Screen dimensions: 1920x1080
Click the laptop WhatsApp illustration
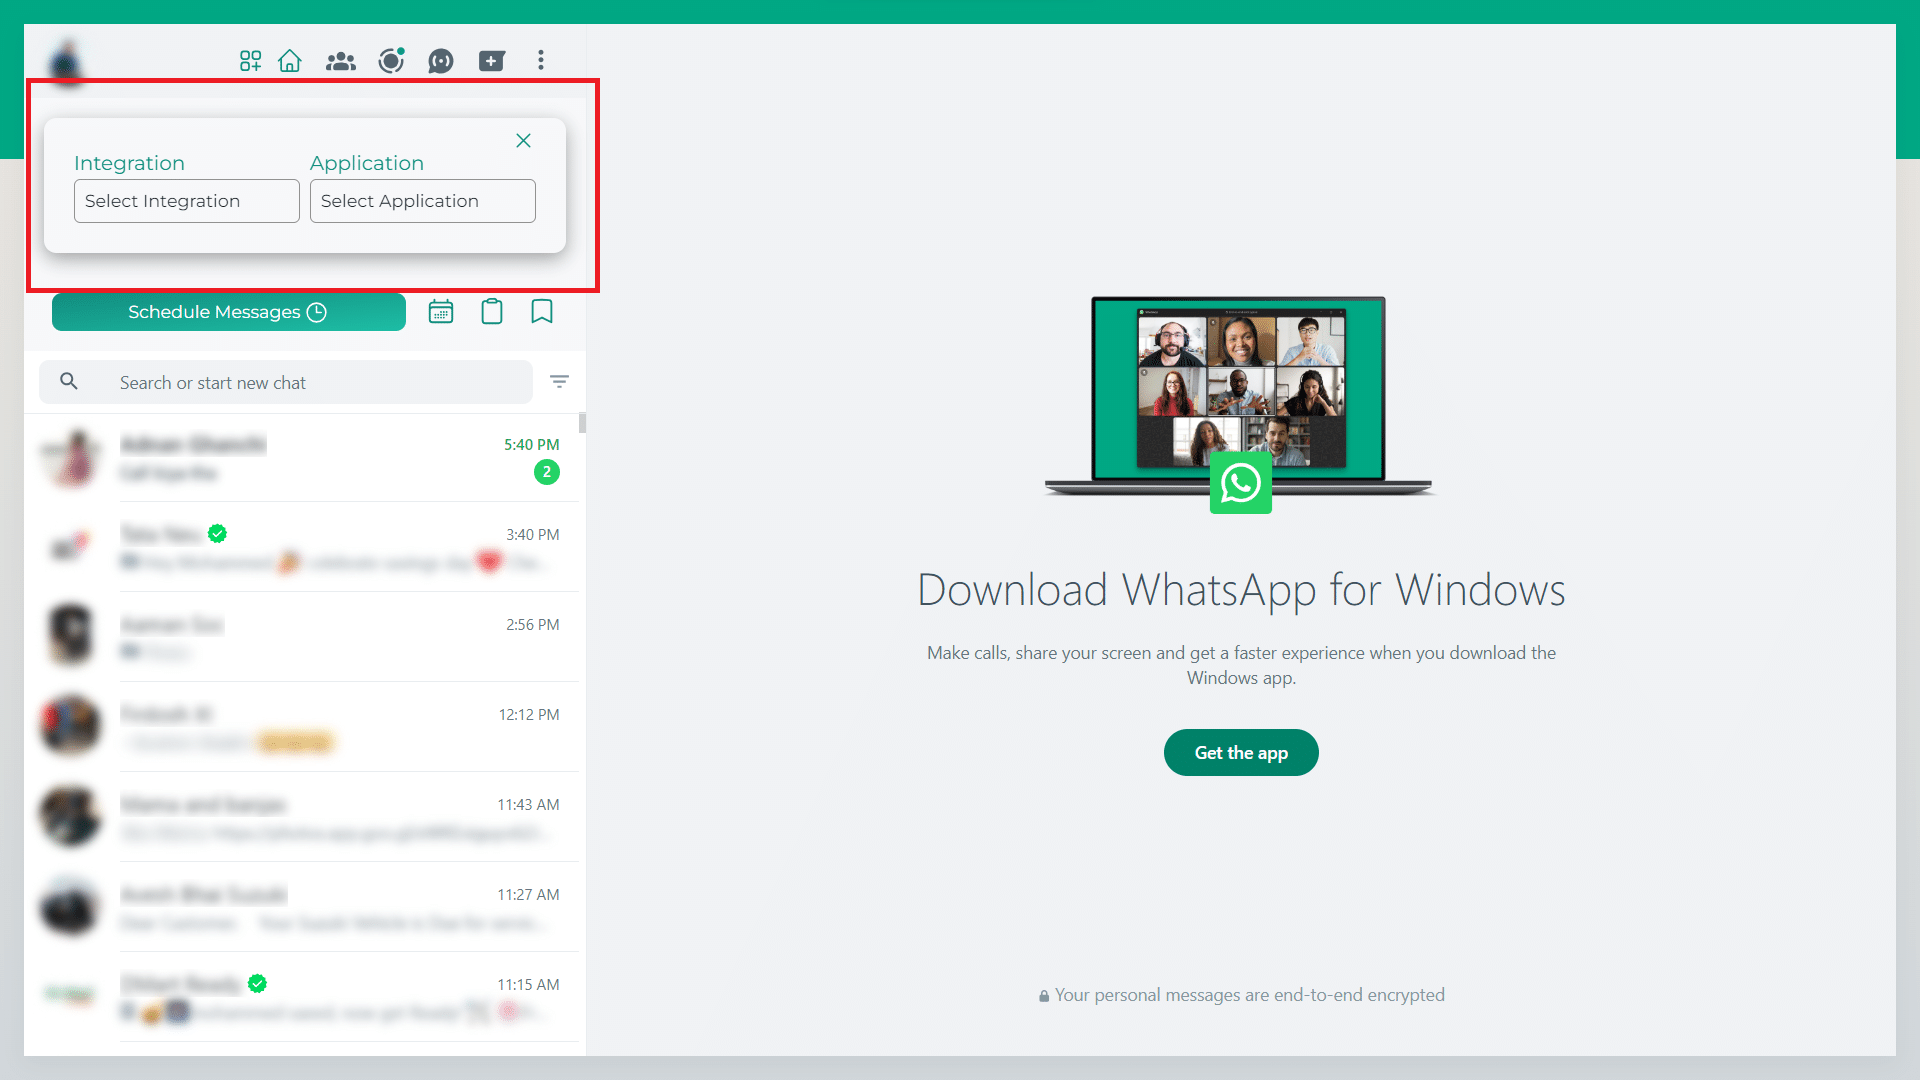pos(1240,404)
